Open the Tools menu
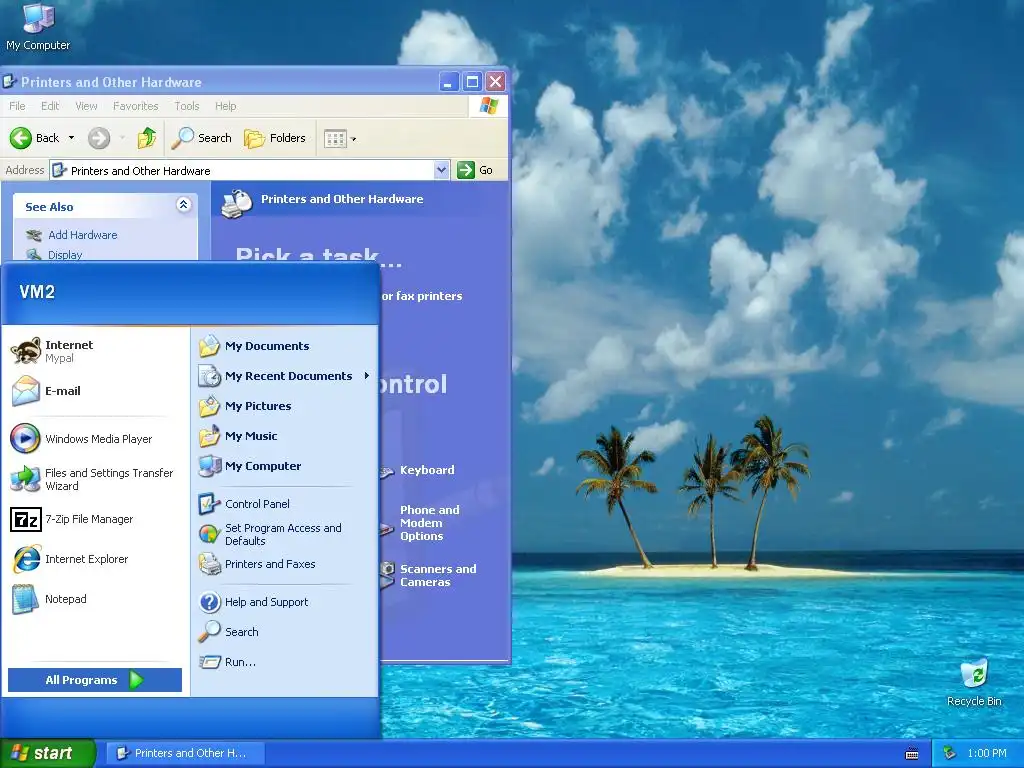Viewport: 1024px width, 768px height. click(187, 106)
